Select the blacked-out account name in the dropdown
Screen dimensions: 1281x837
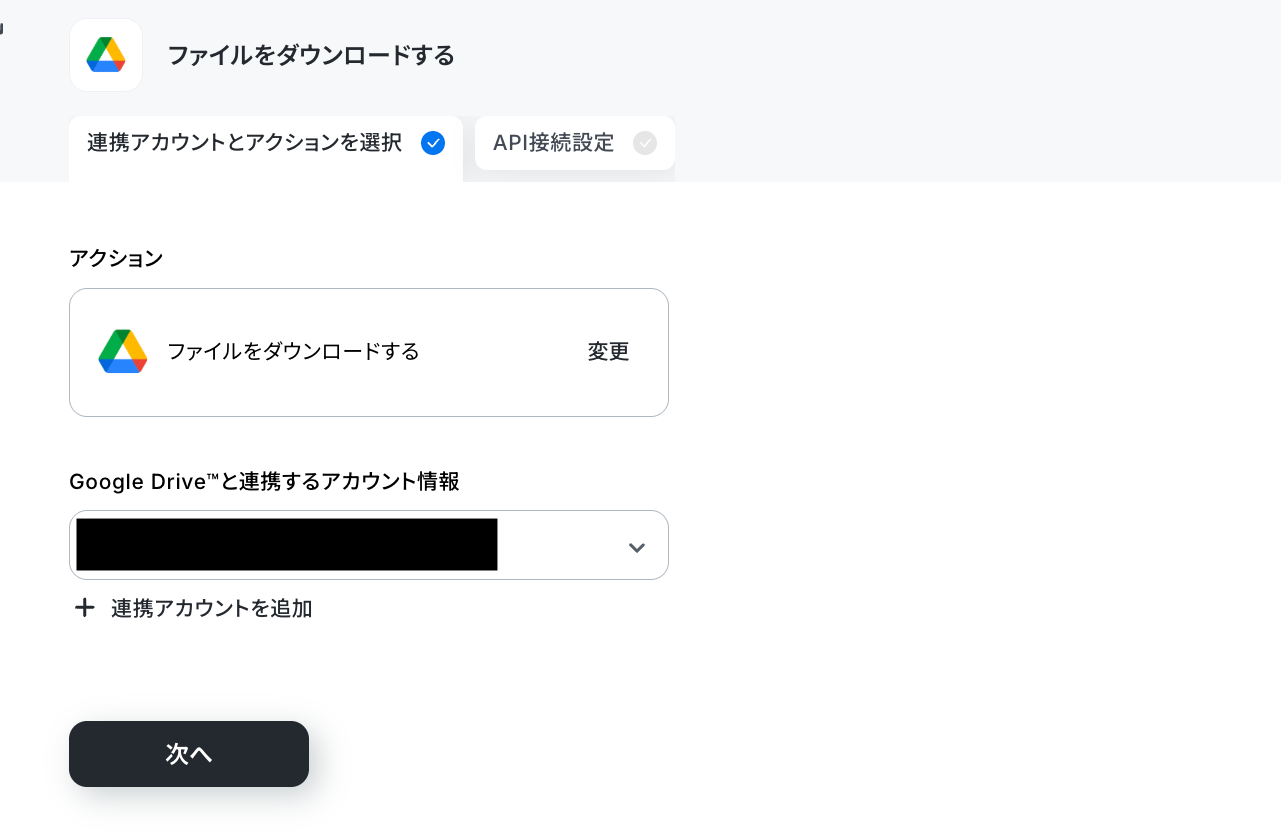pyautogui.click(x=287, y=545)
